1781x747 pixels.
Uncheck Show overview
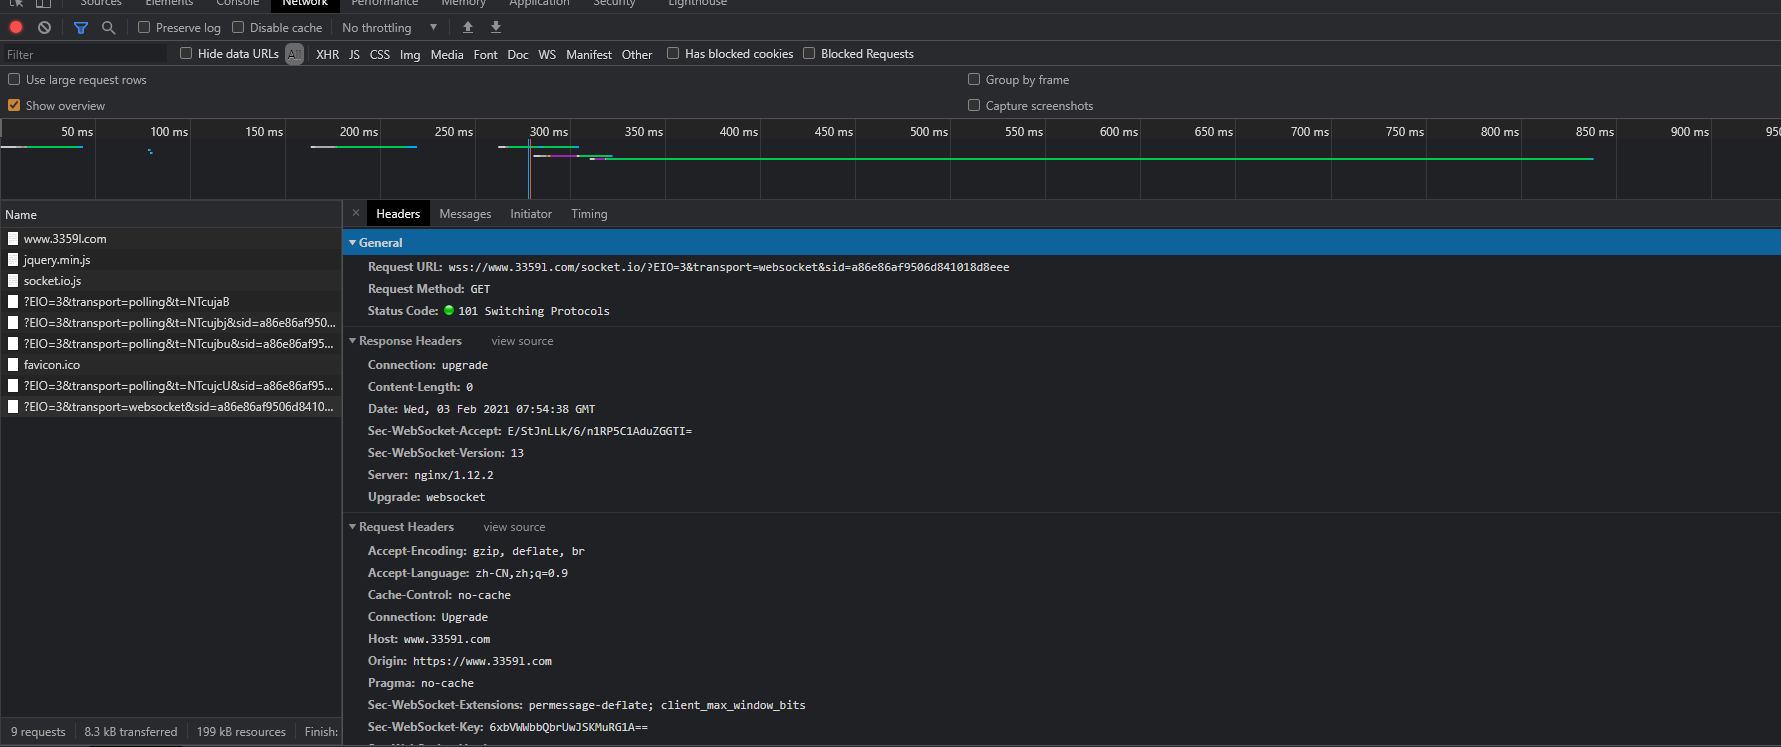pyautogui.click(x=14, y=105)
